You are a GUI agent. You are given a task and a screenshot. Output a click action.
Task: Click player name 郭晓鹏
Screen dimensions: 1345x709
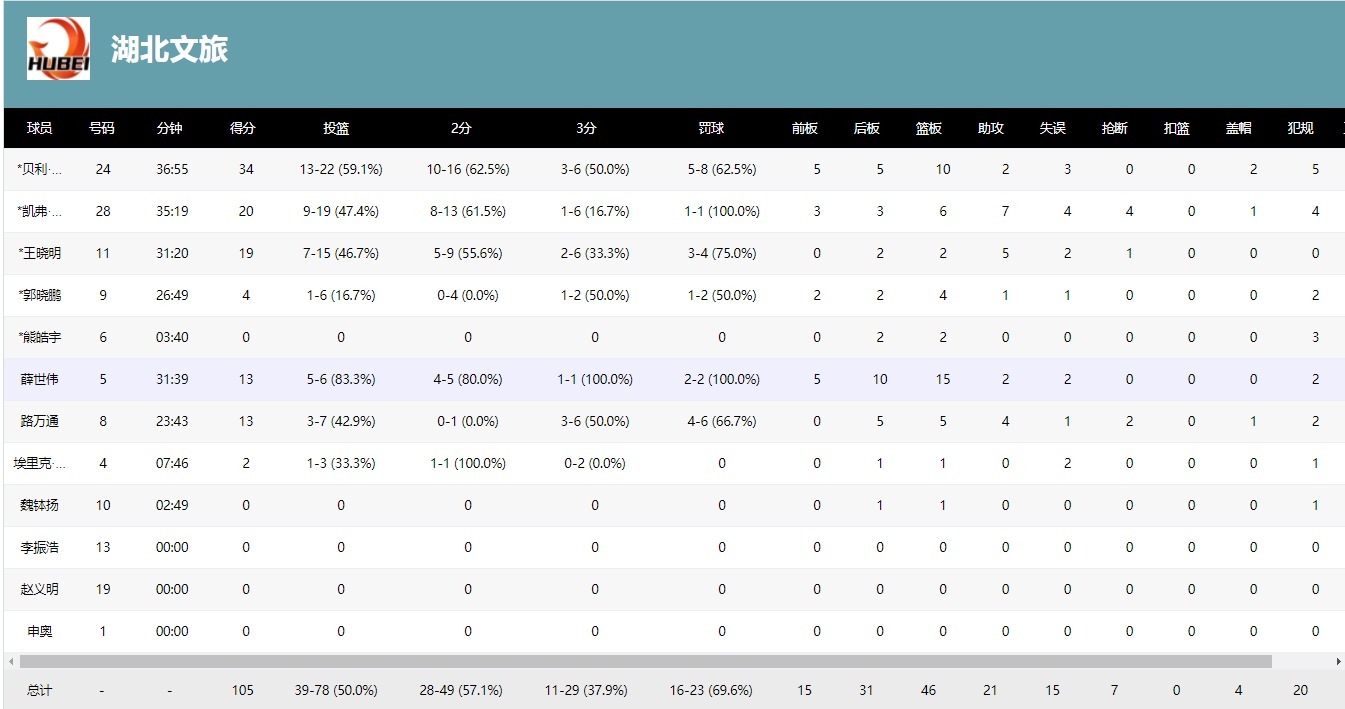[40, 295]
